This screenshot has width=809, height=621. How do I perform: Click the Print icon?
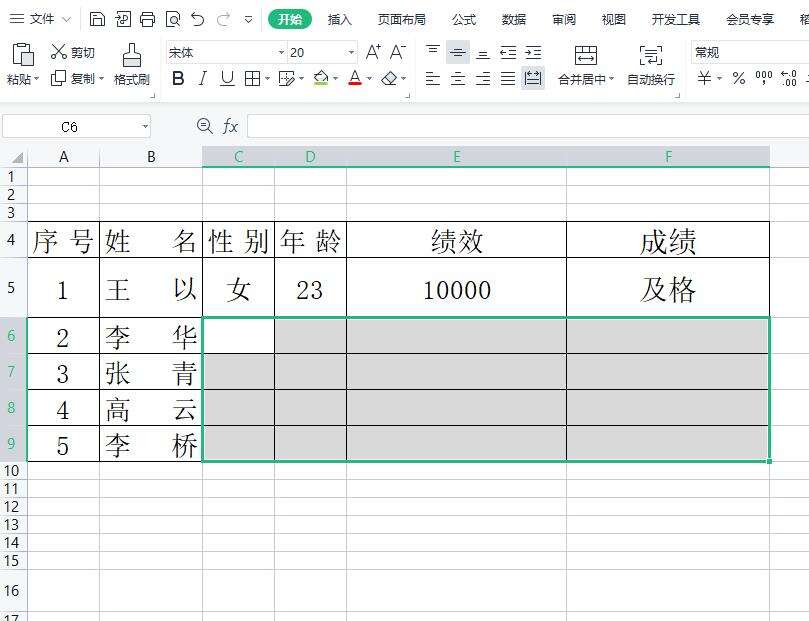pos(147,19)
